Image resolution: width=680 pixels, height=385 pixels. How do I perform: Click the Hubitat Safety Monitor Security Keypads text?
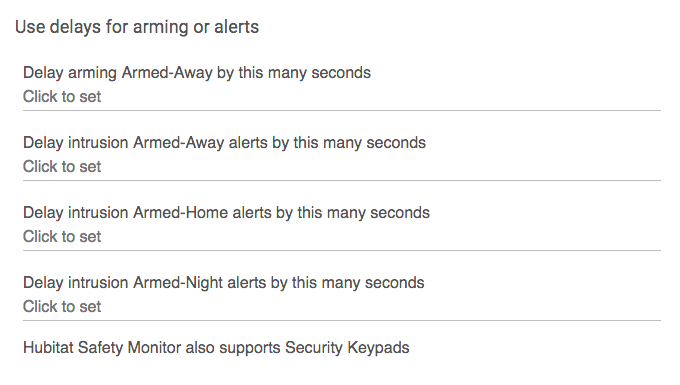(216, 348)
